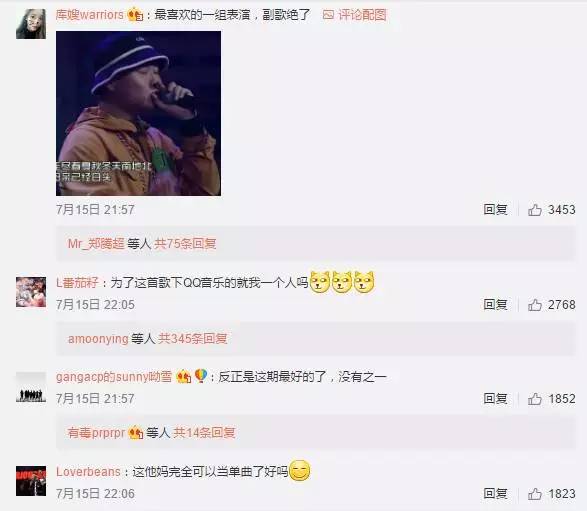Image resolution: width=587 pixels, height=511 pixels.
Task: Open username link 有毒prprpr
Action: 97,433
